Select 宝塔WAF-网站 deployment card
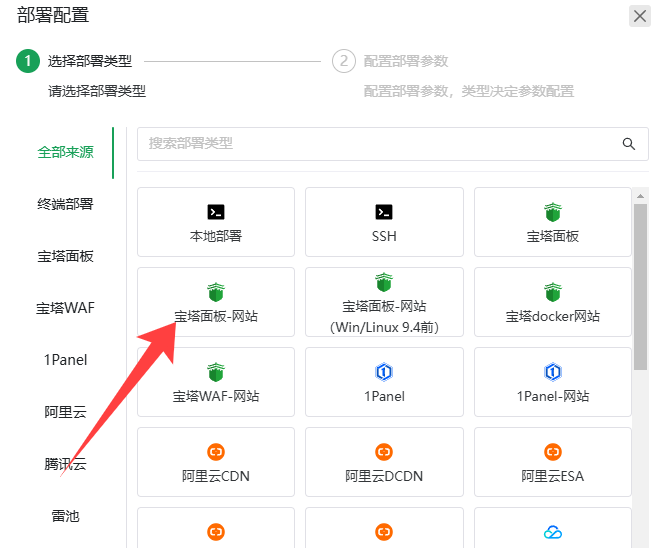Screen dimensions: 657x548 pyautogui.click(x=216, y=381)
